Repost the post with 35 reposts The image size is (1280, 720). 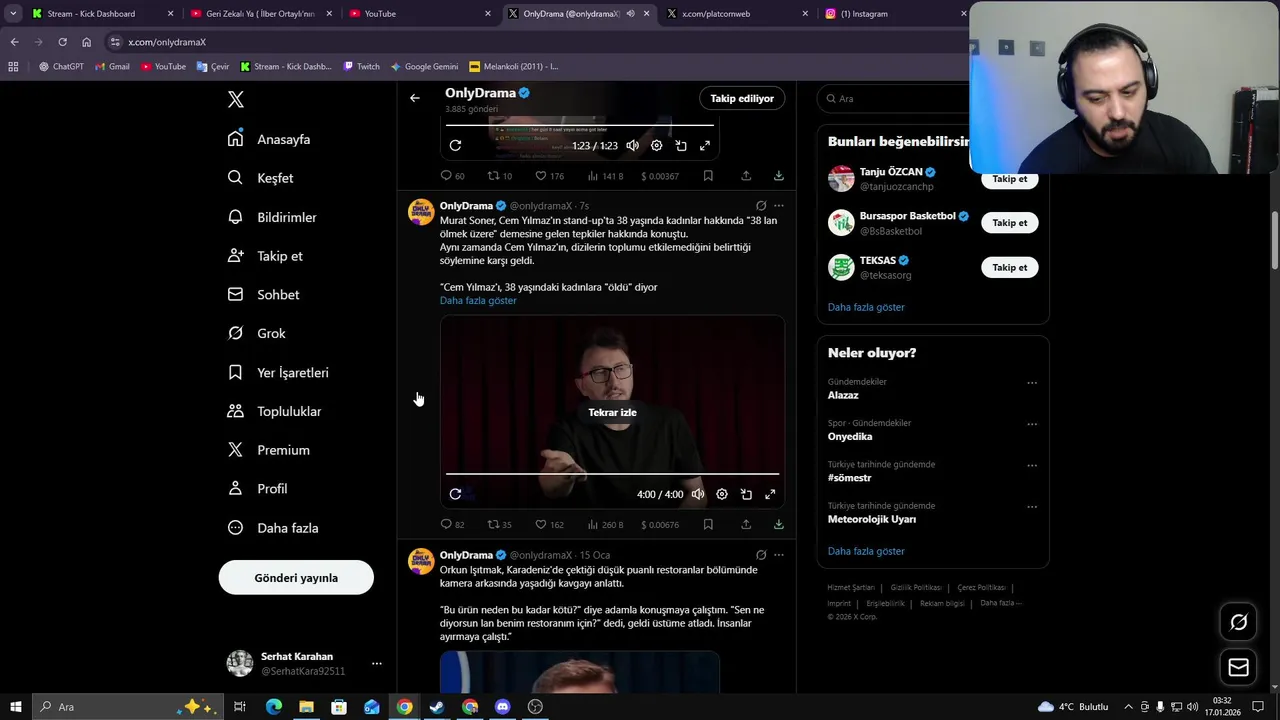click(x=499, y=524)
